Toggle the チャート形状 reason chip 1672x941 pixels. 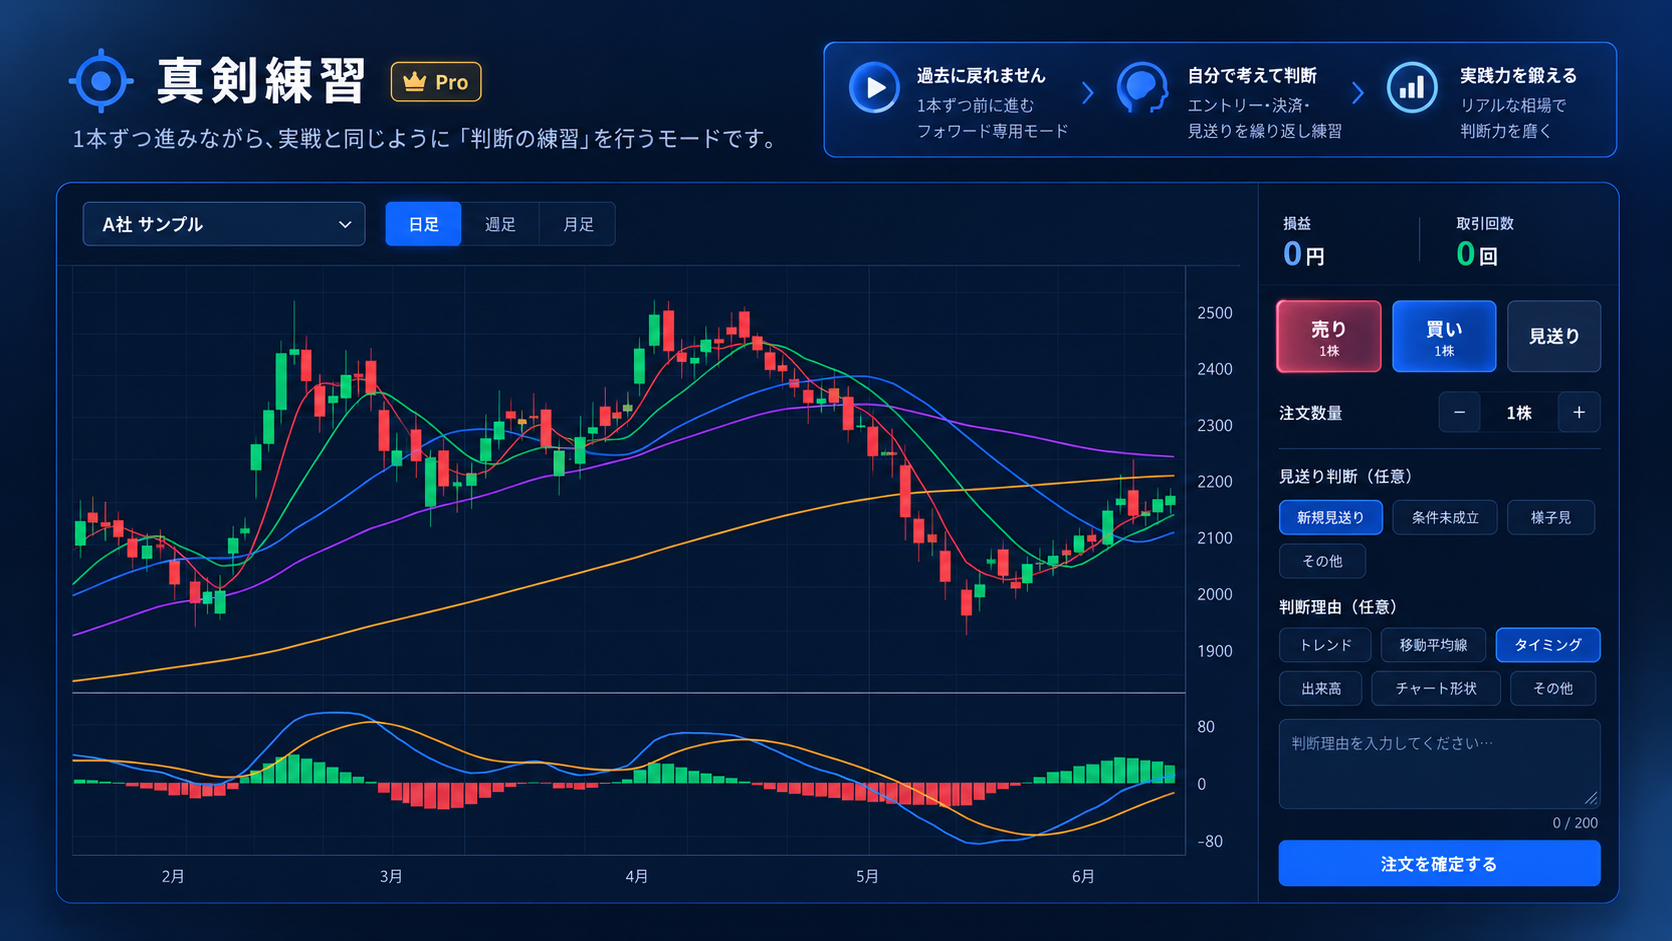pyautogui.click(x=1436, y=688)
